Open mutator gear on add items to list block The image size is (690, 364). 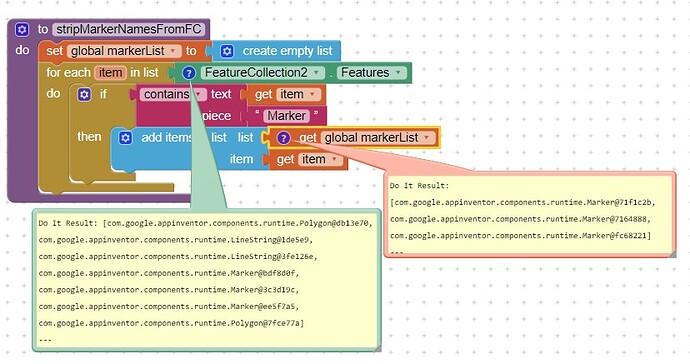126,138
